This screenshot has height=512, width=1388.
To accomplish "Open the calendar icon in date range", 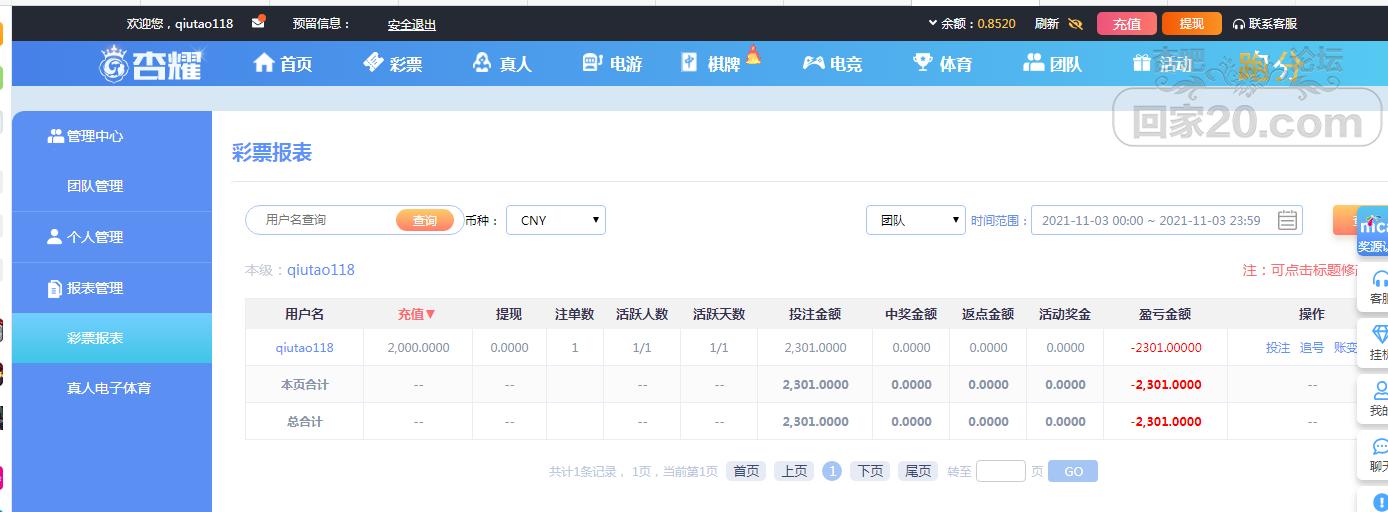I will (1287, 220).
